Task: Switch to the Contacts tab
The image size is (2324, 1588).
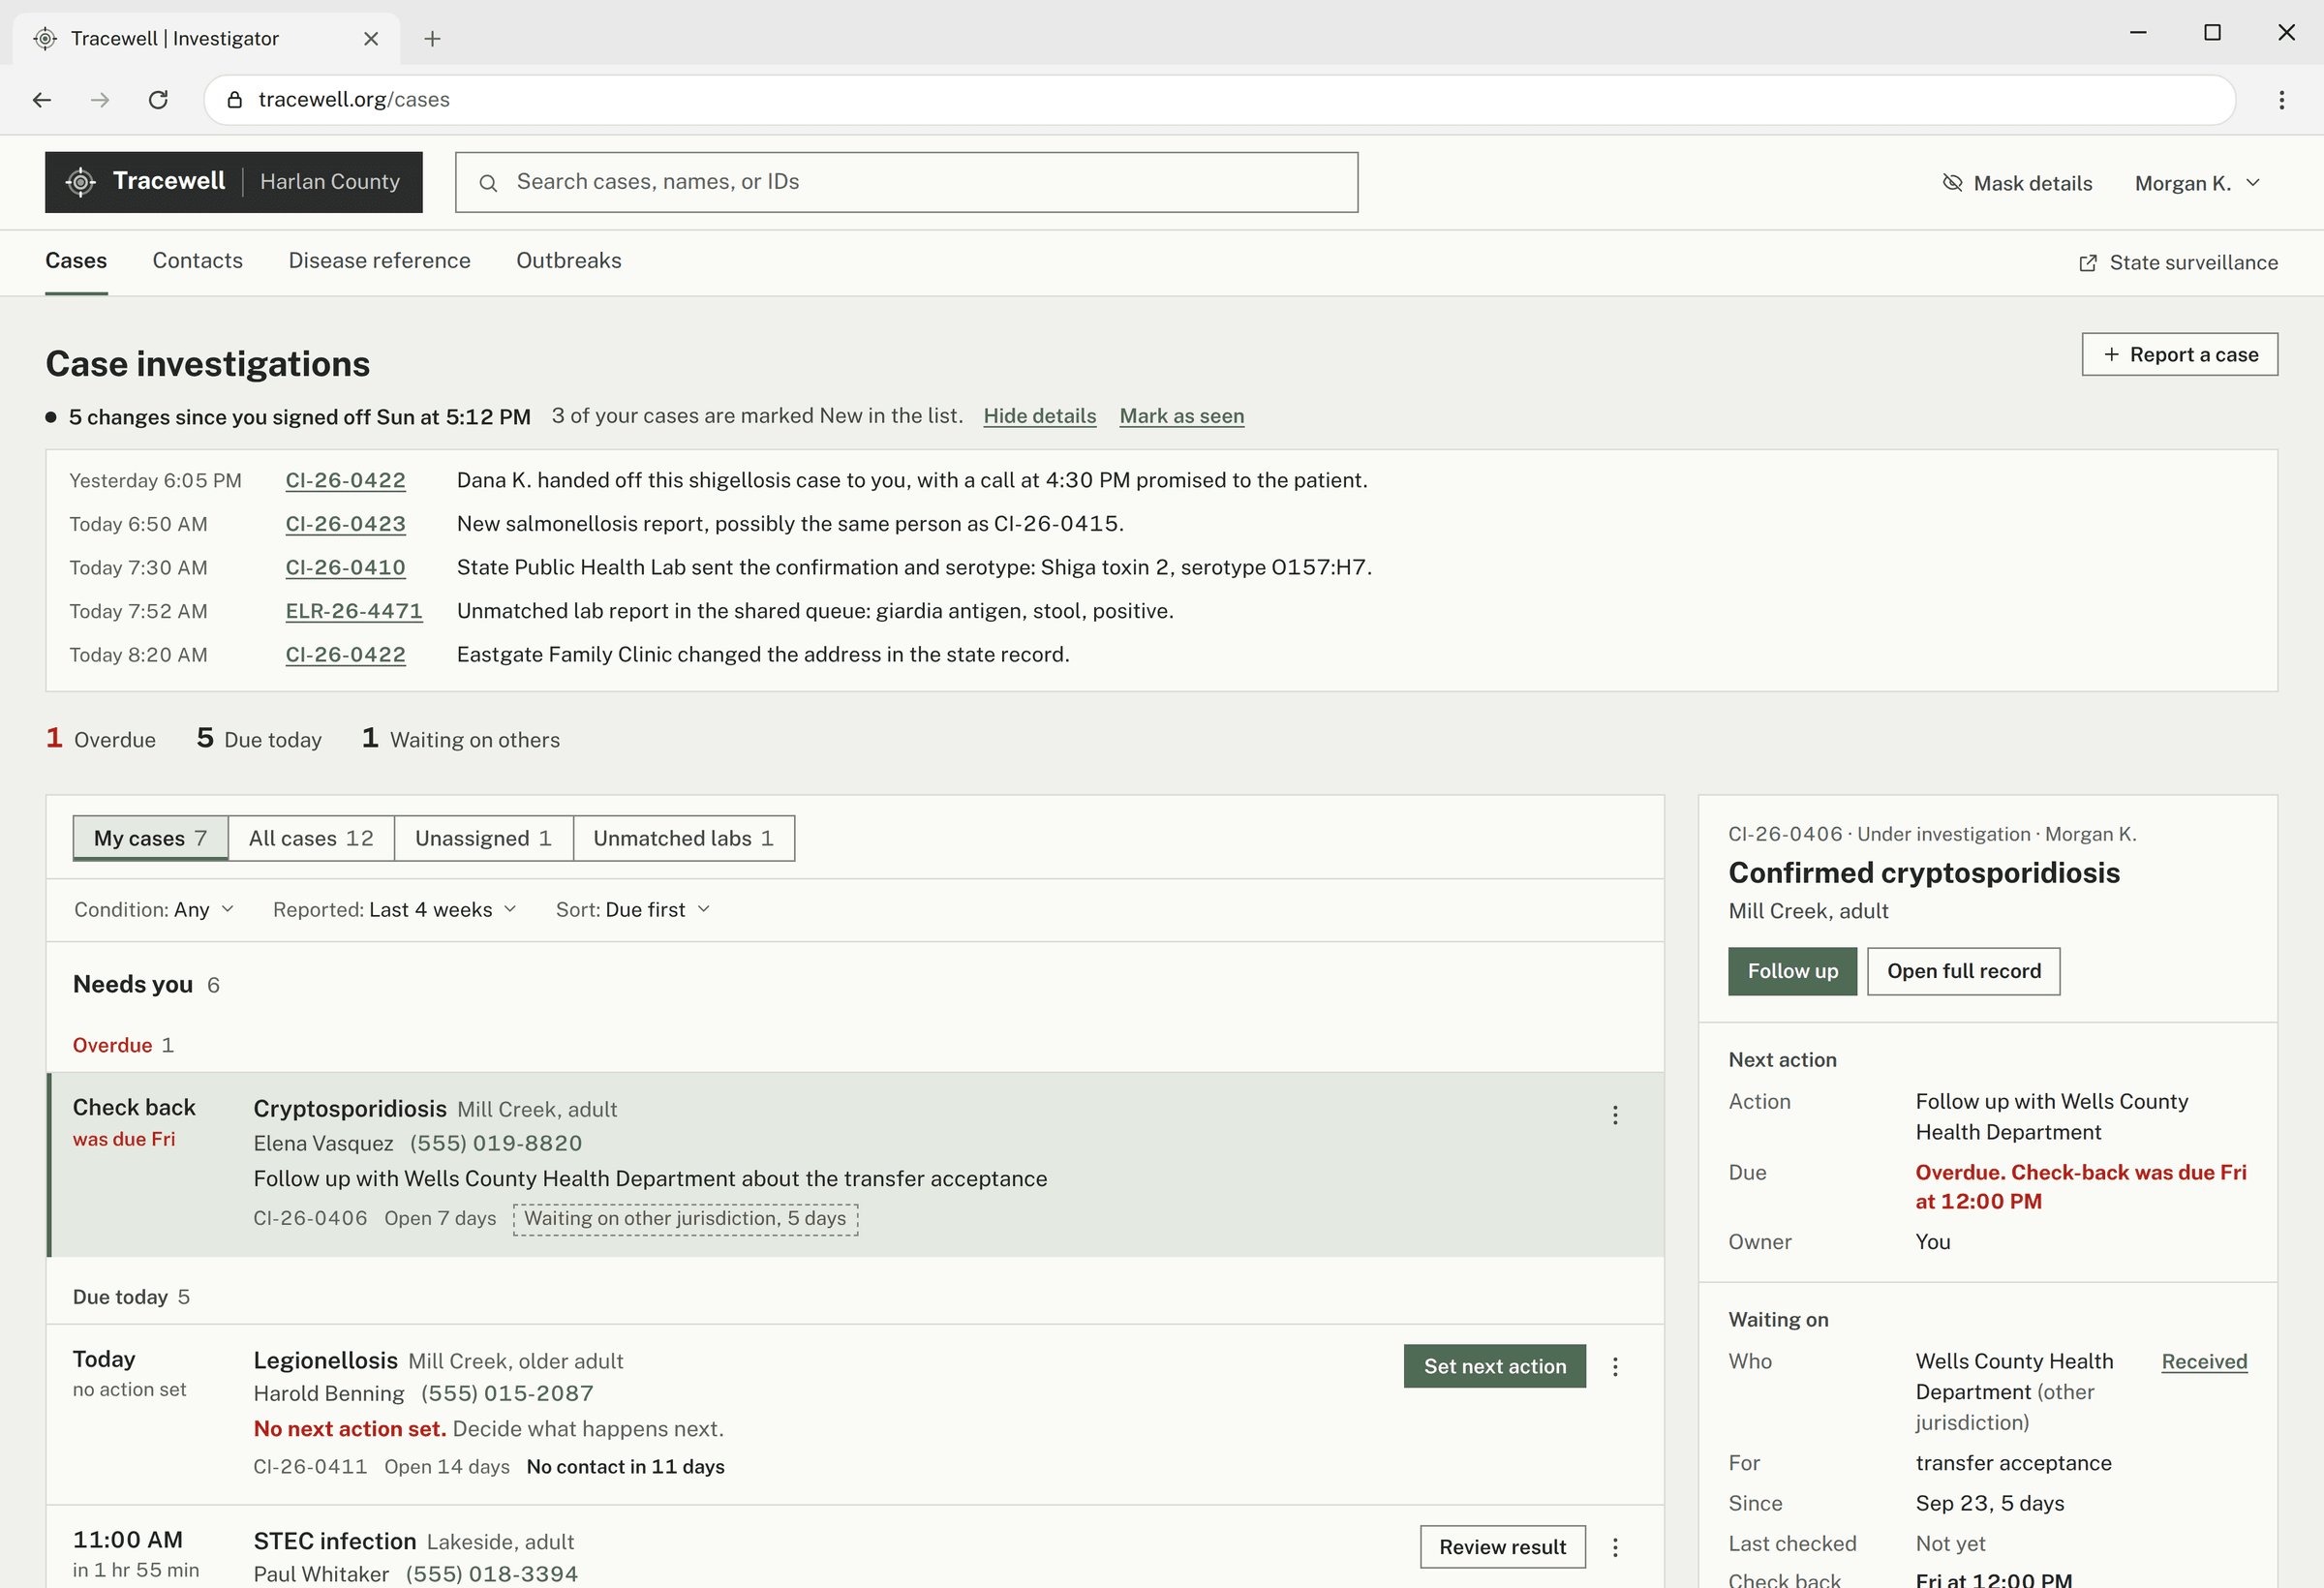Action: 198,261
